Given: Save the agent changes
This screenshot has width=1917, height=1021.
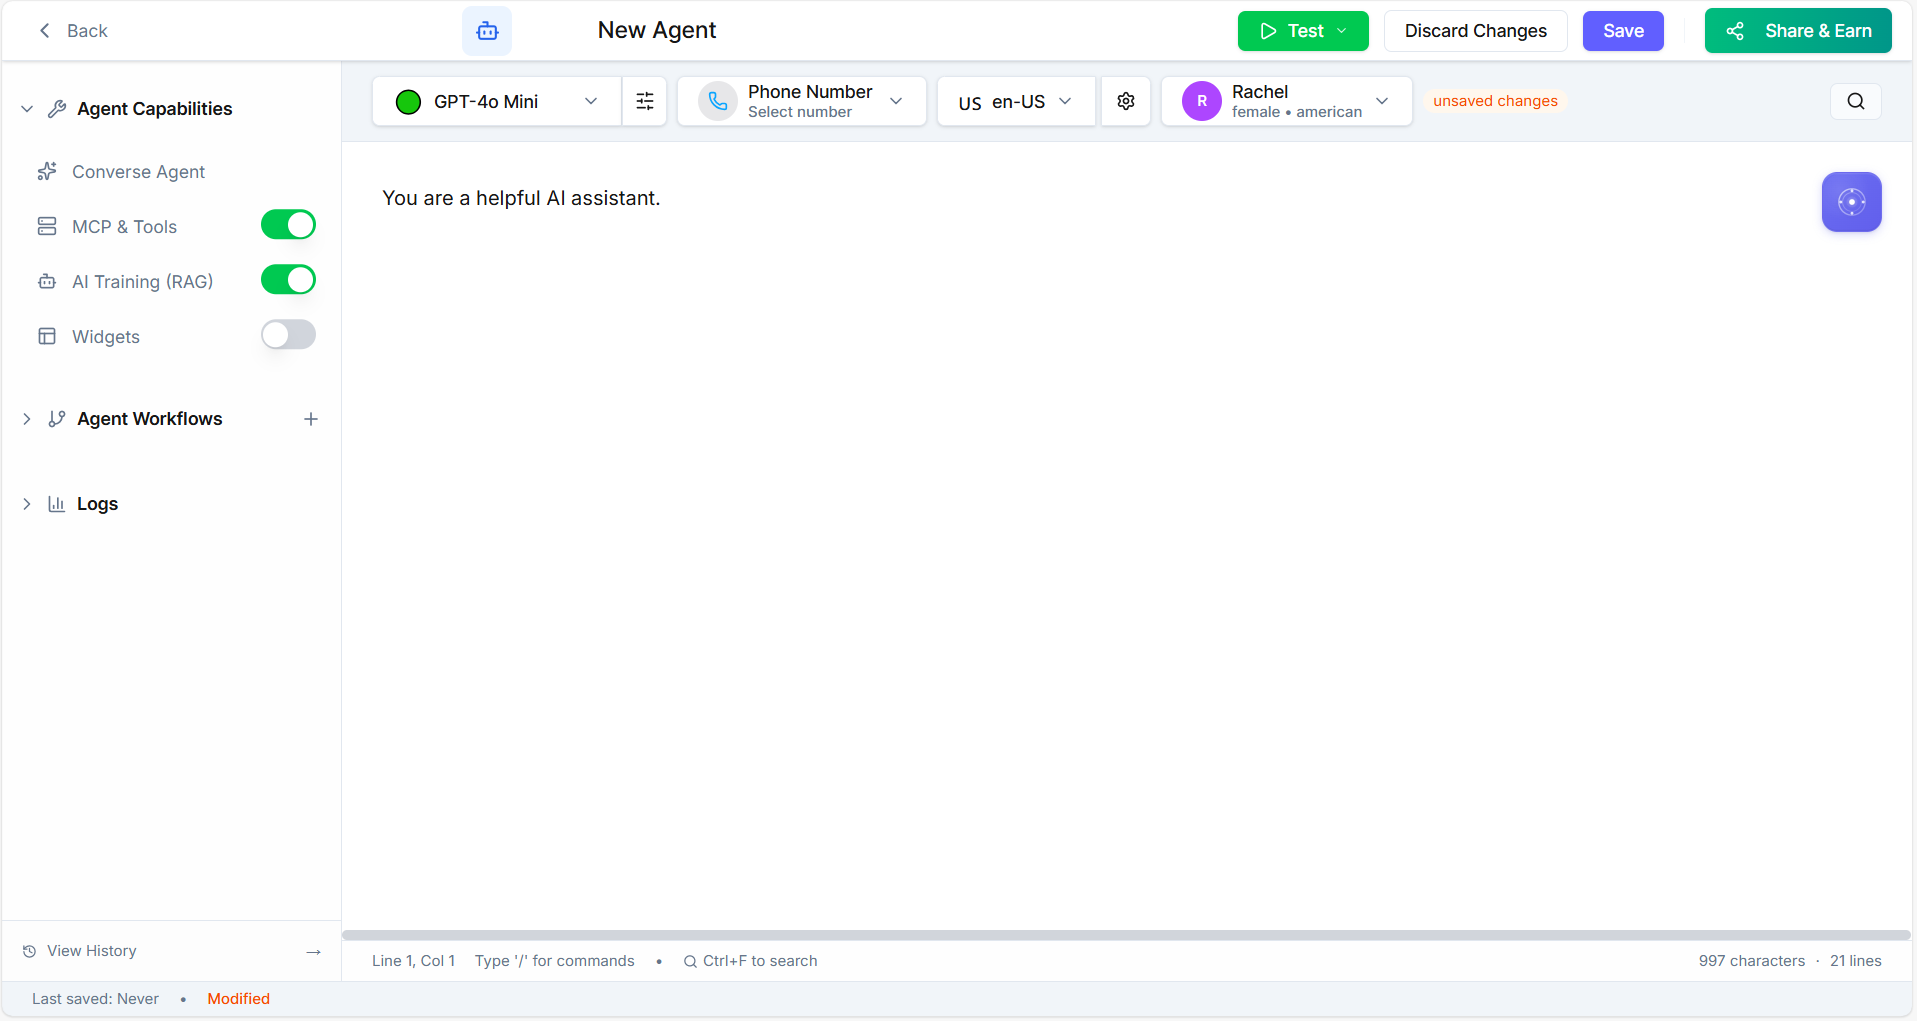Looking at the screenshot, I should [x=1622, y=31].
